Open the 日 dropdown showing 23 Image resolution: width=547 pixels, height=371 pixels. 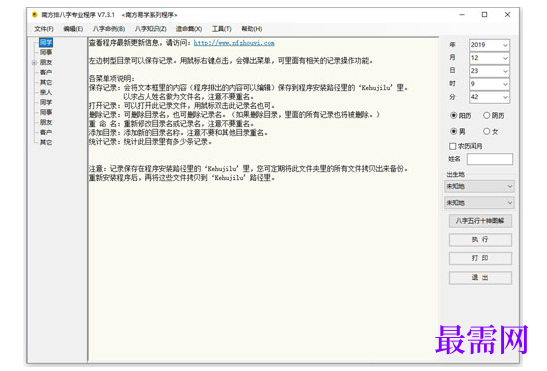click(489, 71)
